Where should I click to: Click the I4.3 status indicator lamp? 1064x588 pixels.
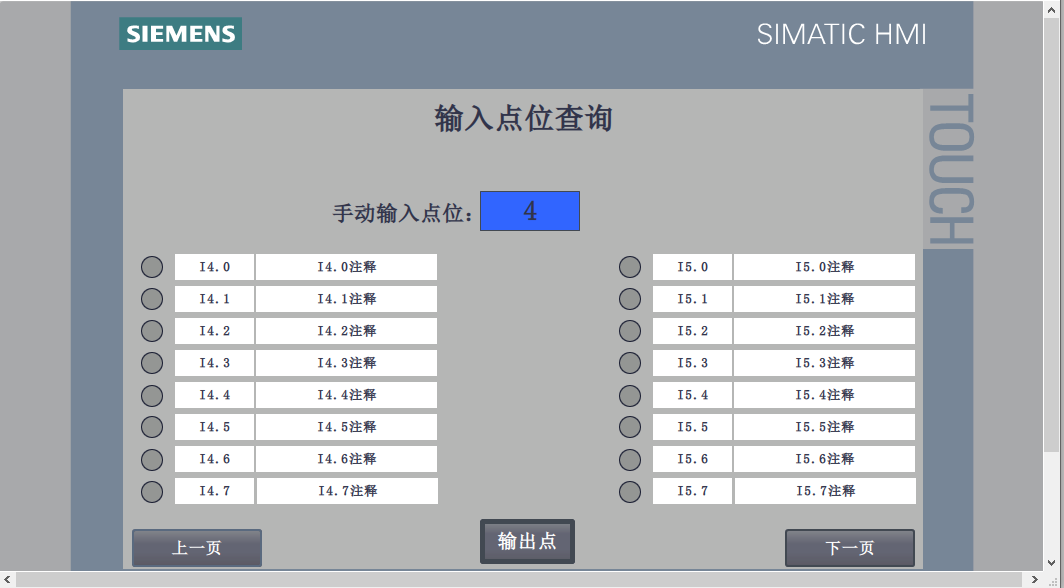click(x=151, y=363)
